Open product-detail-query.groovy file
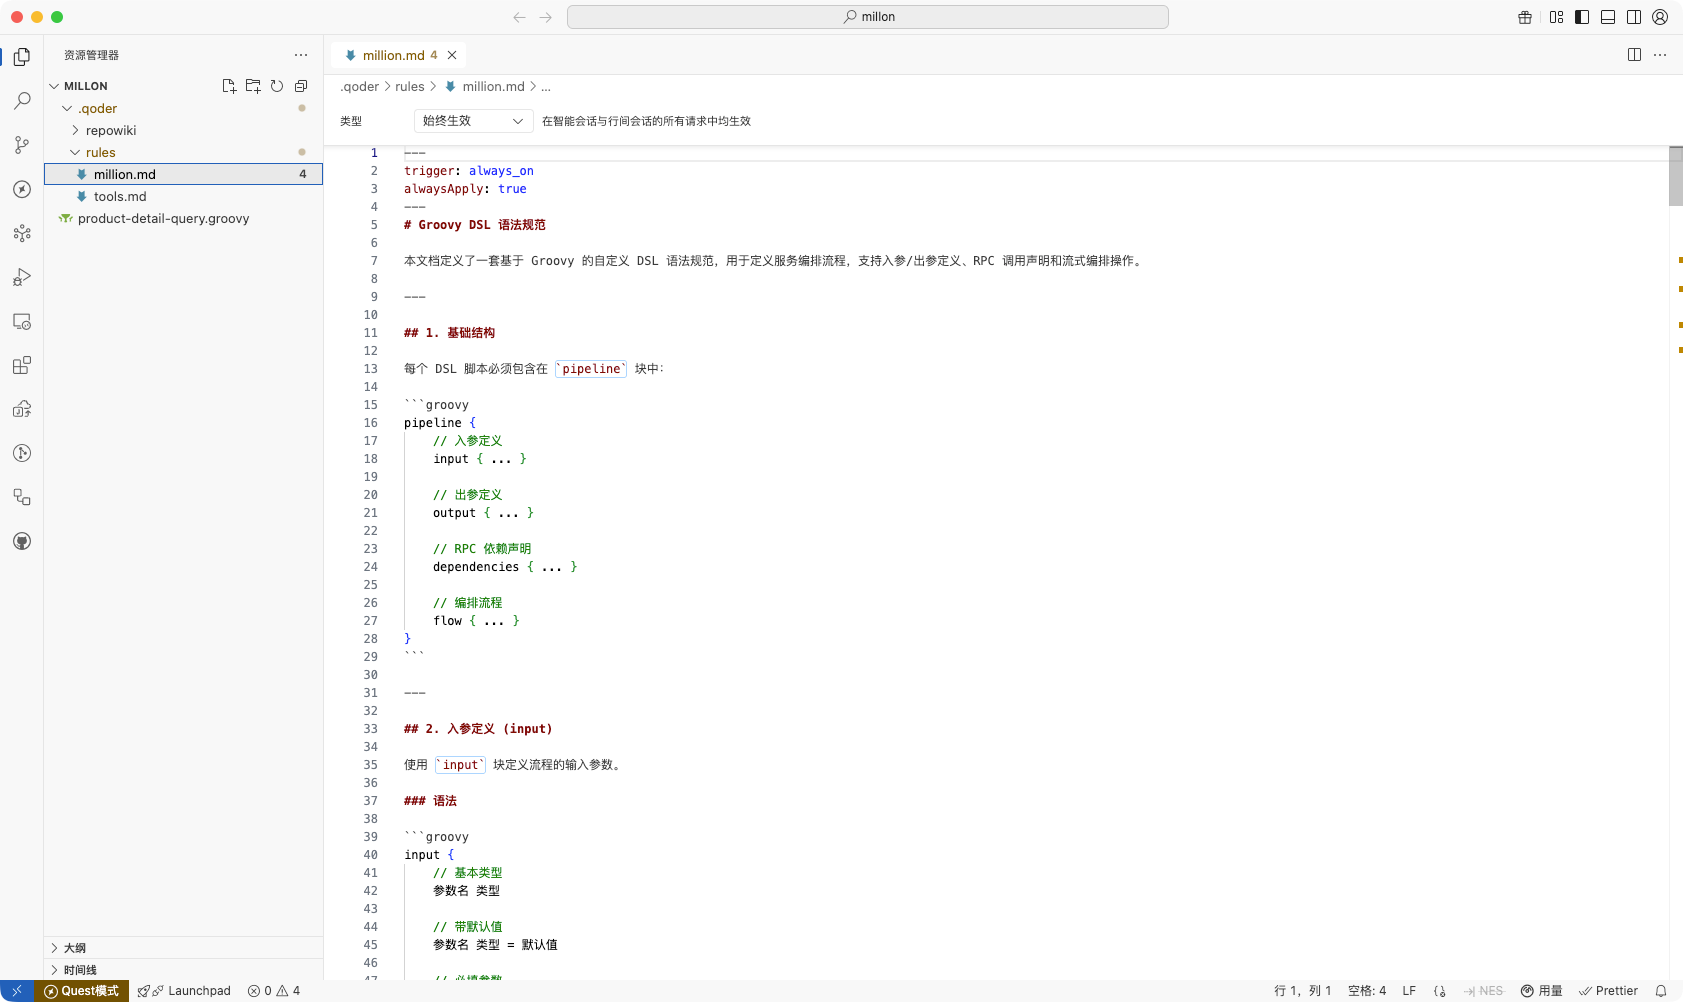 pos(184,218)
